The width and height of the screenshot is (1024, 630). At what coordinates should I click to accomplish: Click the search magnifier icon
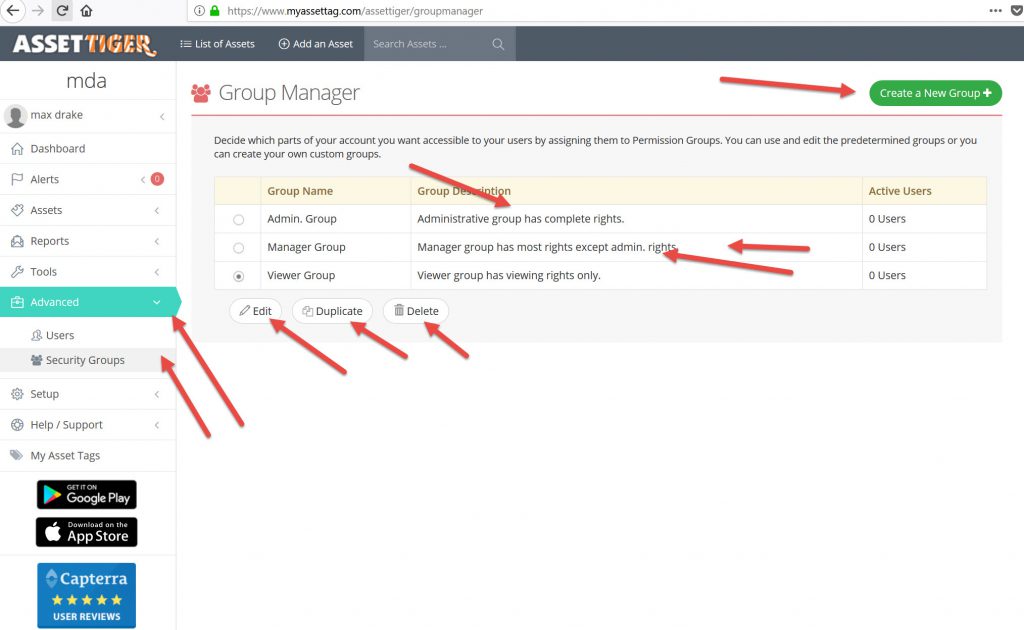click(x=498, y=44)
